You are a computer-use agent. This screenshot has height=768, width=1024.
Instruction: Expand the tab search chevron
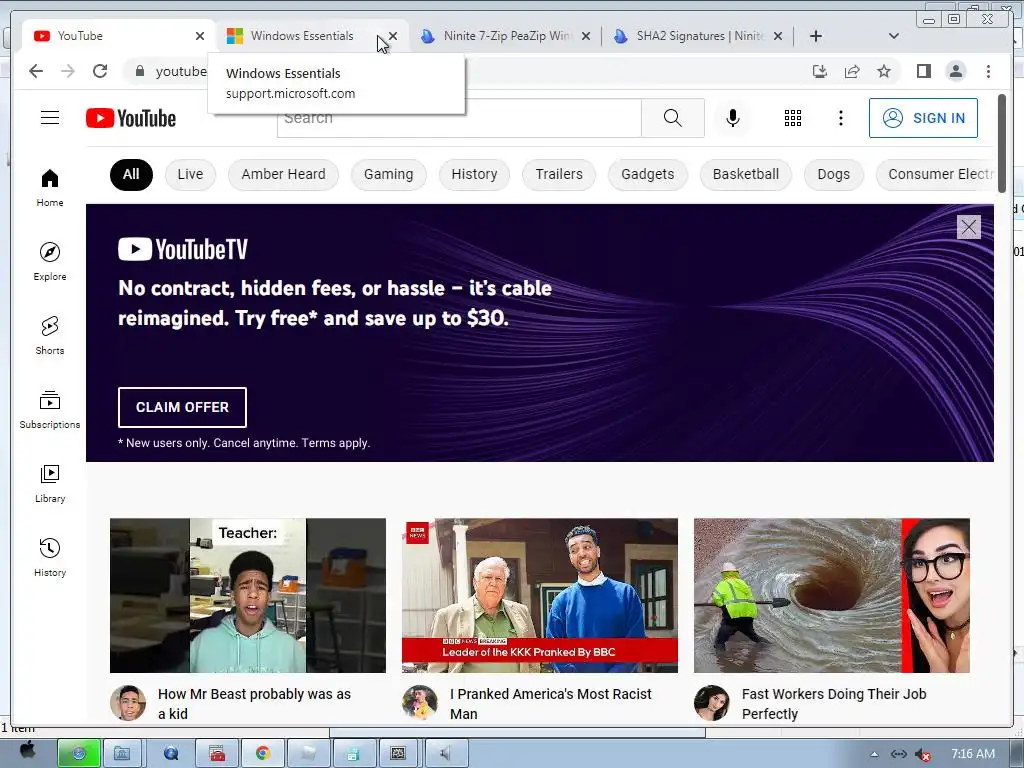pyautogui.click(x=894, y=36)
